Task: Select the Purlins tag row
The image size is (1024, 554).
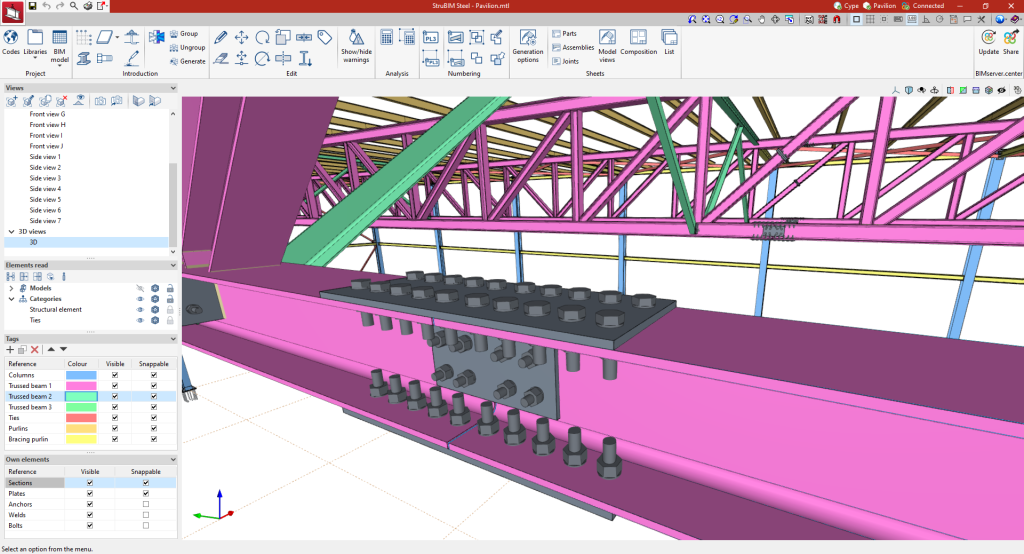Action: 20,429
